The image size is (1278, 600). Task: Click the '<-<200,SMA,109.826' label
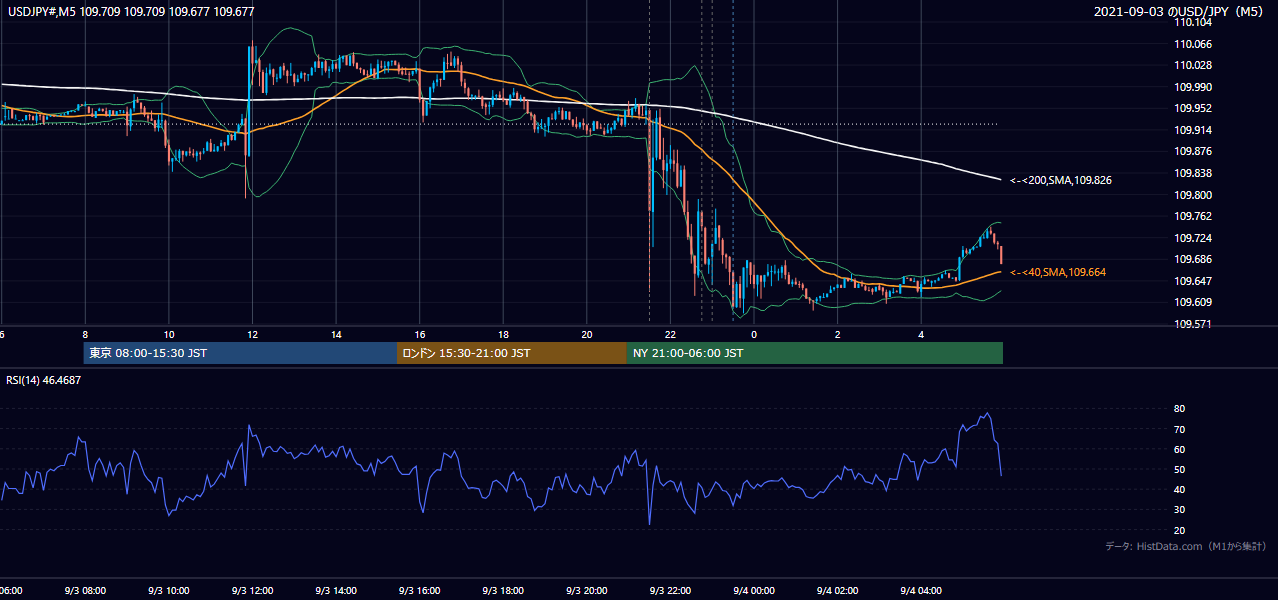point(1061,181)
